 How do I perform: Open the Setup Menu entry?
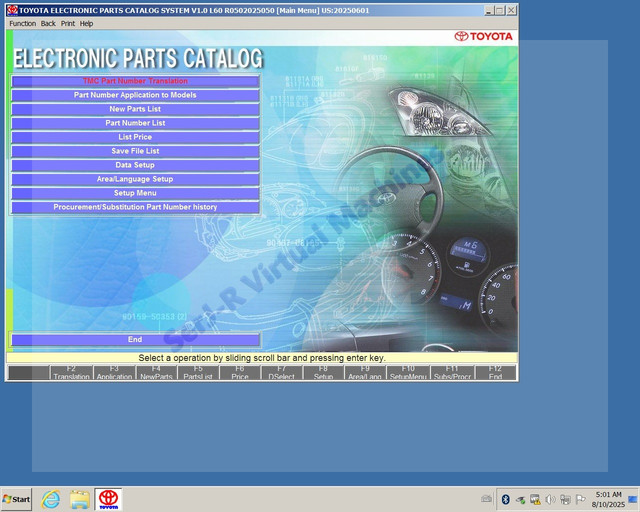point(135,193)
